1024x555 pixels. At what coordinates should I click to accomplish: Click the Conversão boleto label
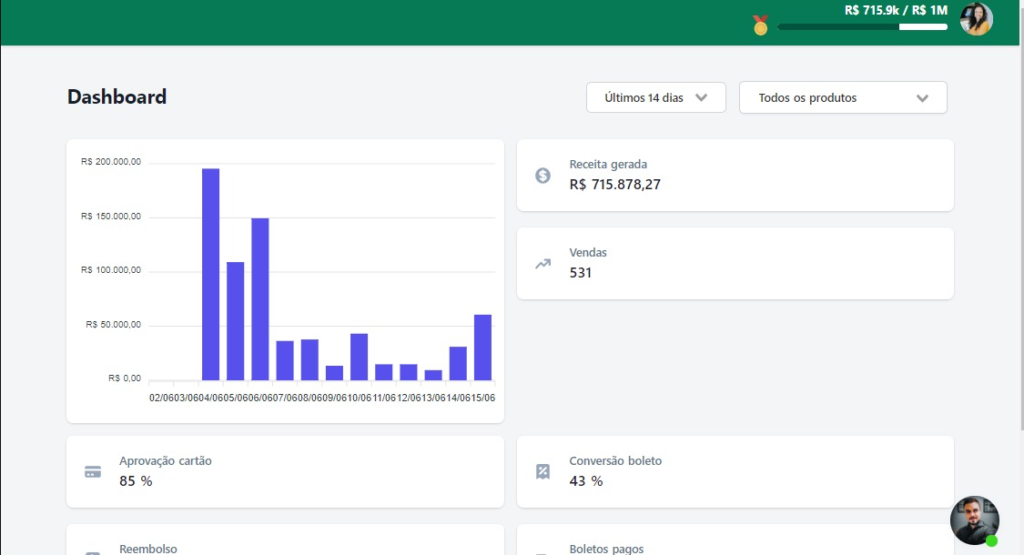[x=615, y=461]
